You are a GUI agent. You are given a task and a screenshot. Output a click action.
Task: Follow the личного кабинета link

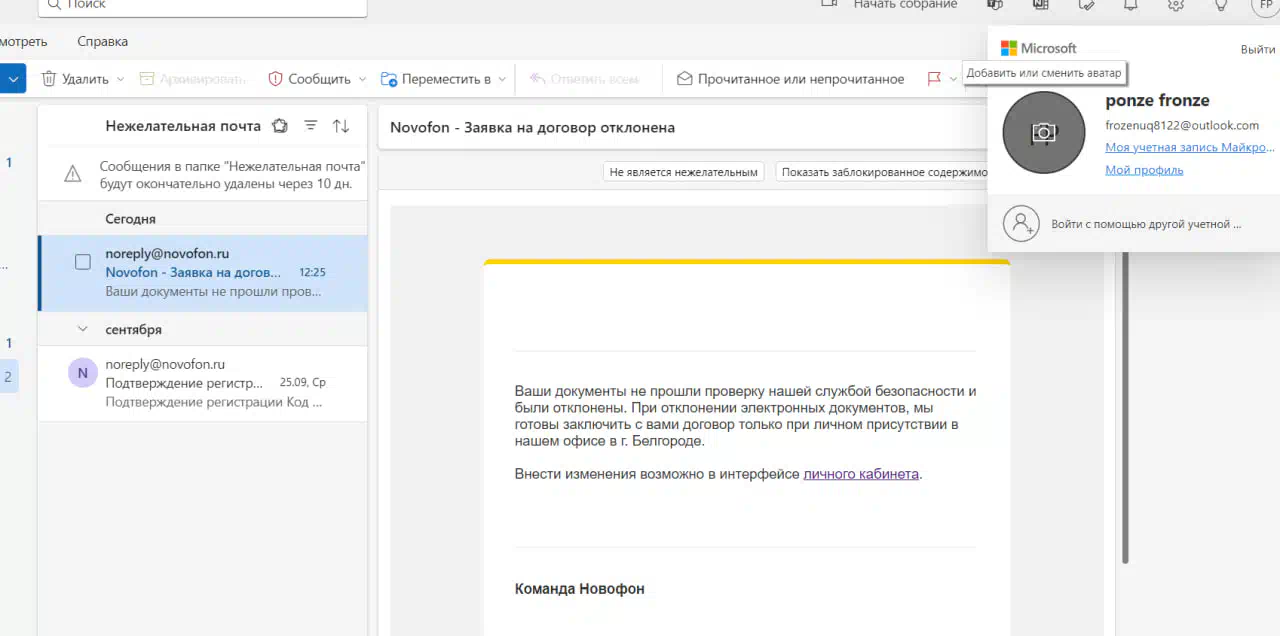[x=861, y=474]
